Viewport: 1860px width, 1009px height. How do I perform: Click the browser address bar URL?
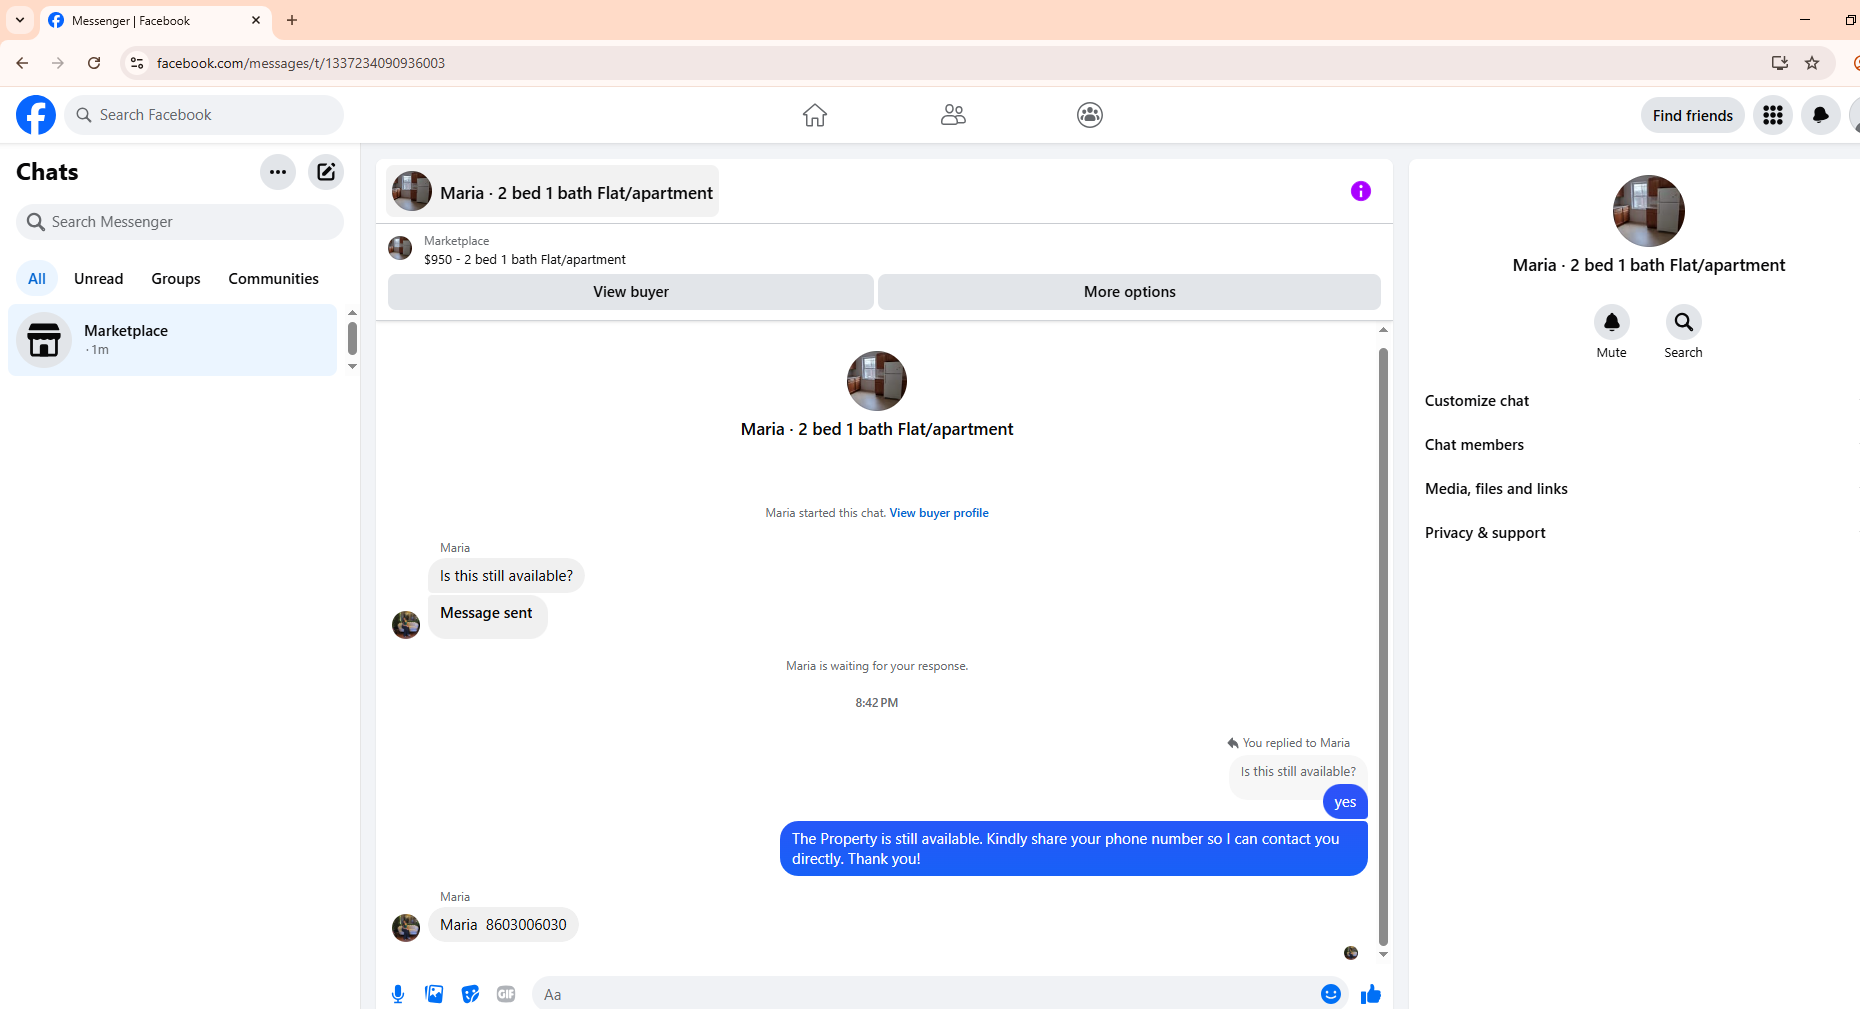(x=301, y=63)
